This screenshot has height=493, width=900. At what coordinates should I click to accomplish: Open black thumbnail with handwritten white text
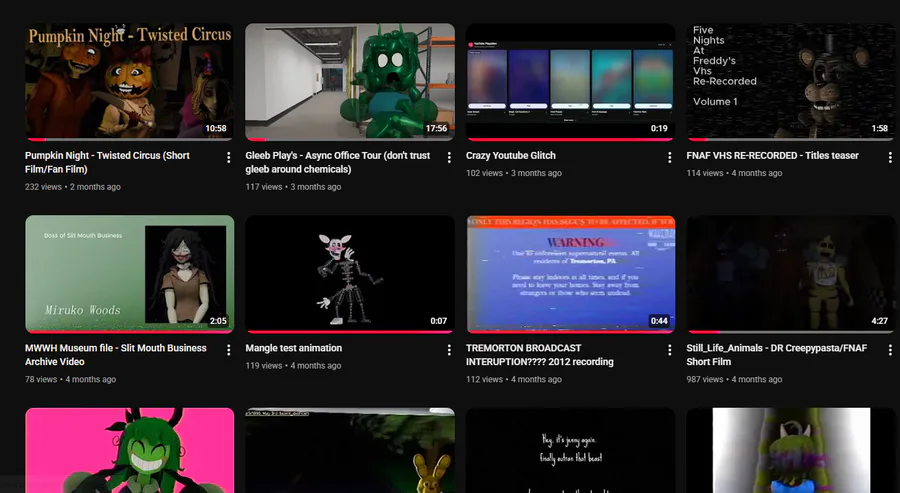point(571,451)
